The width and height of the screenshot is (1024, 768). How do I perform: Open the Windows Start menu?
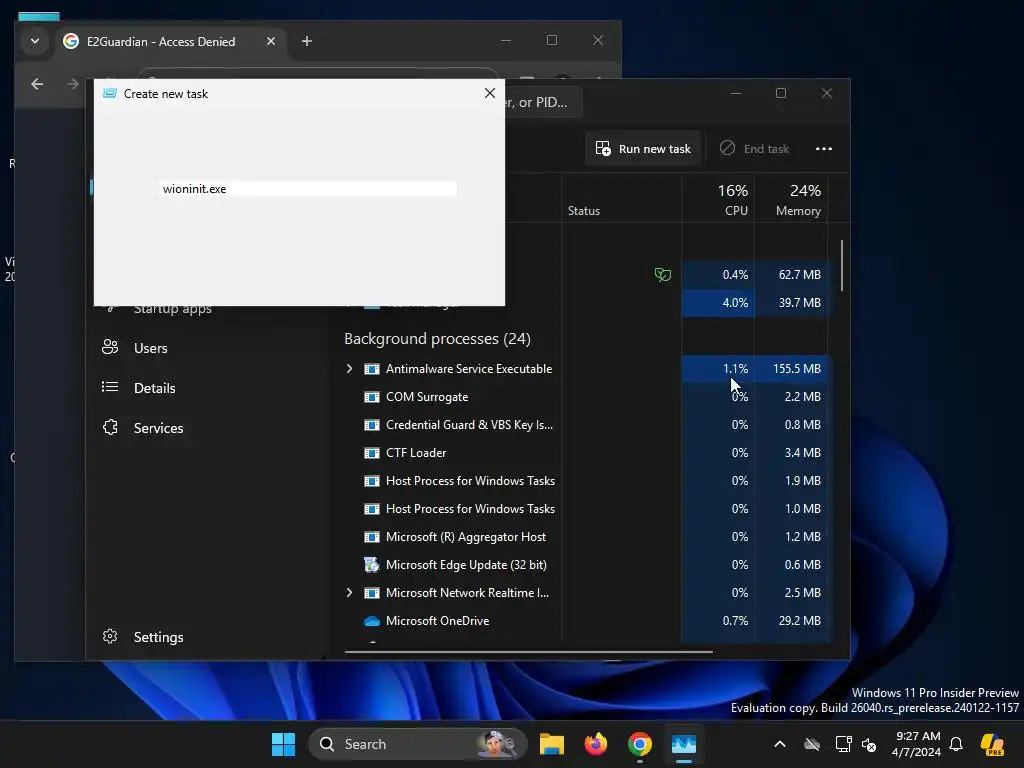[283, 744]
